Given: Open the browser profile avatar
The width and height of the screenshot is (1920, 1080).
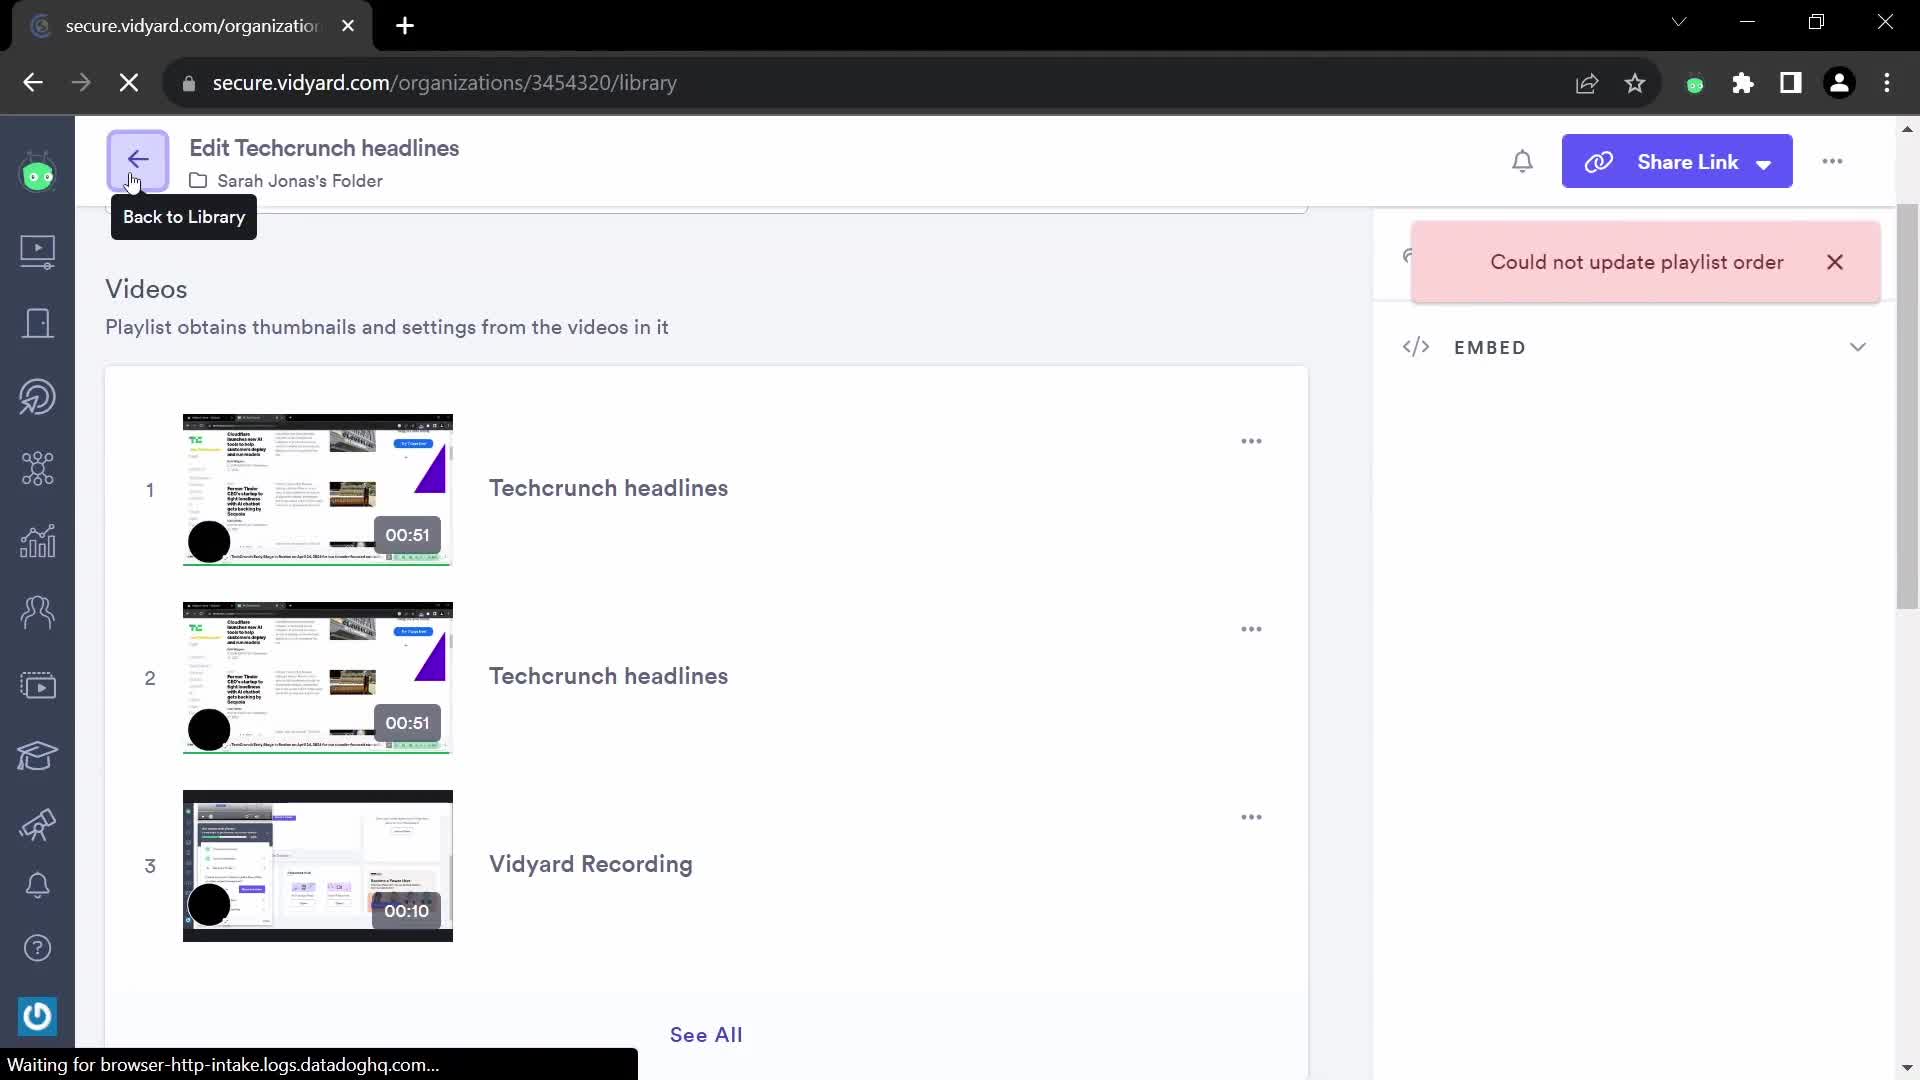Looking at the screenshot, I should 1839,83.
